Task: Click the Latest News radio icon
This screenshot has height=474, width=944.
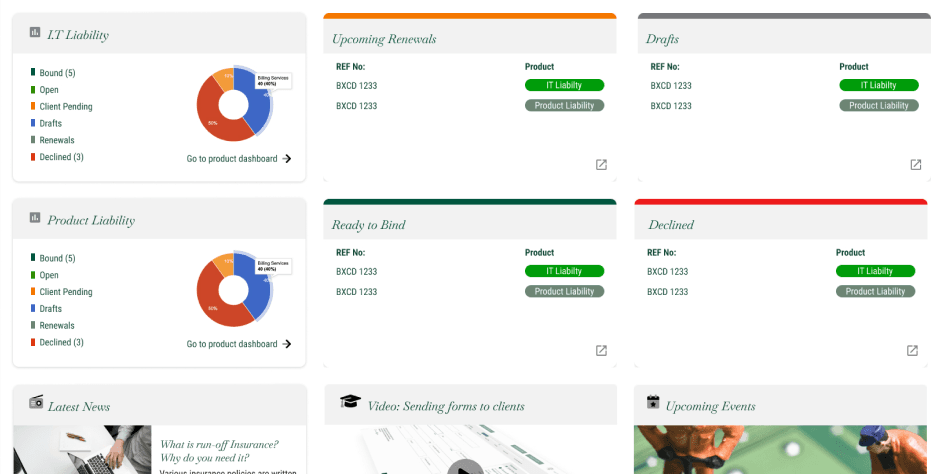Action: [x=37, y=402]
